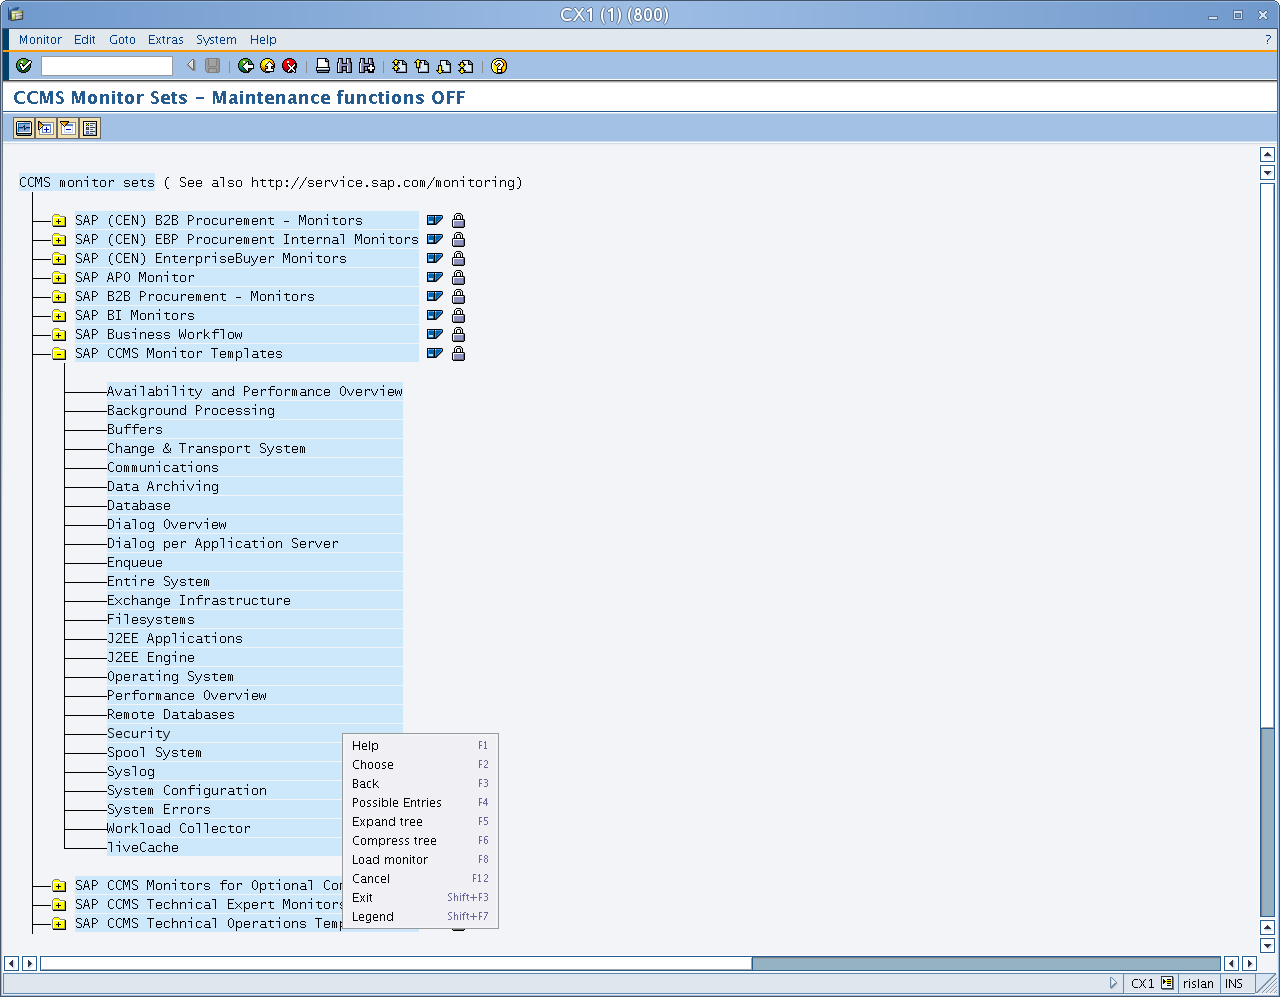Toggle the lock beside SAP (CEN) EnterpriseBuyer Monitors
Screen dimensions: 1280x997
pyautogui.click(x=457, y=258)
